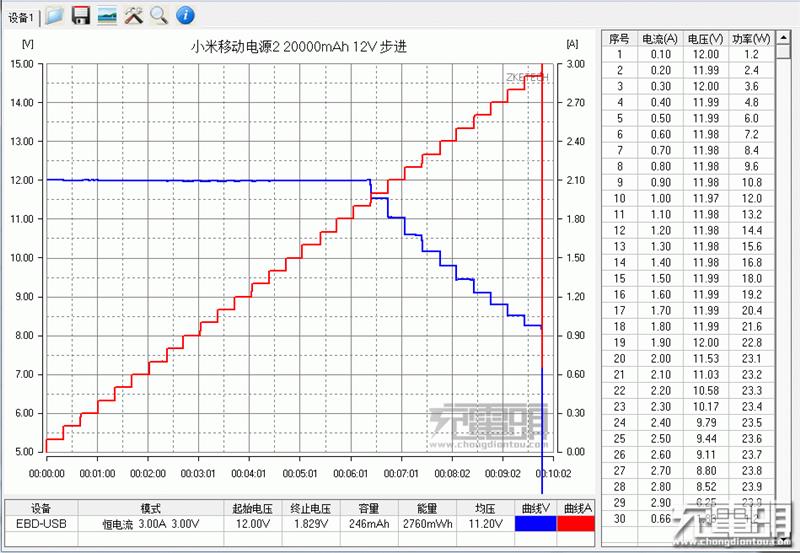Screen dimensions: 800x553
Task: Click the 曲线A header label
Action: point(577,508)
